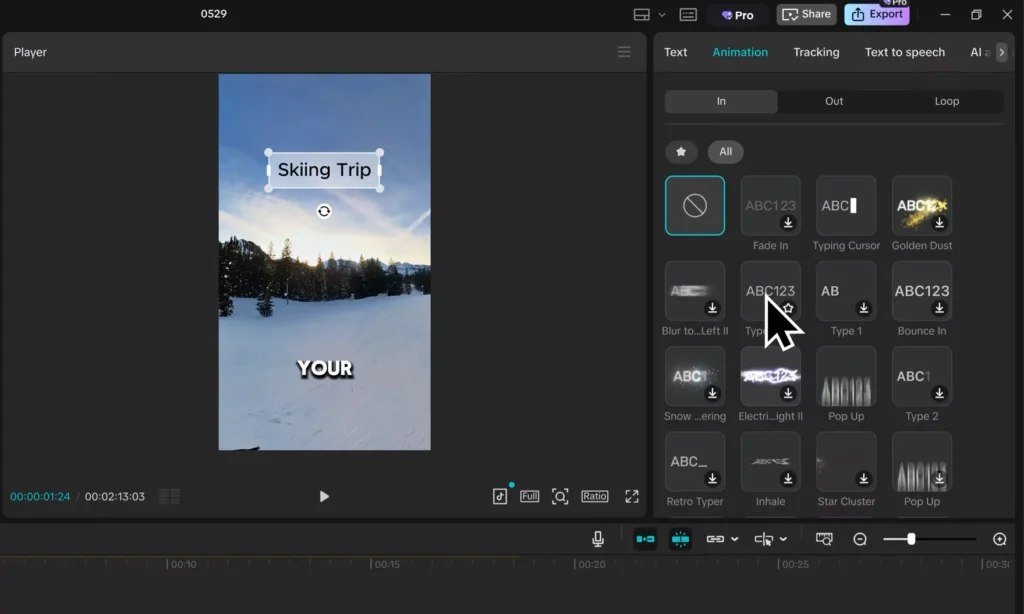The image size is (1024, 614).
Task: Open the Text tab
Action: tap(675, 52)
